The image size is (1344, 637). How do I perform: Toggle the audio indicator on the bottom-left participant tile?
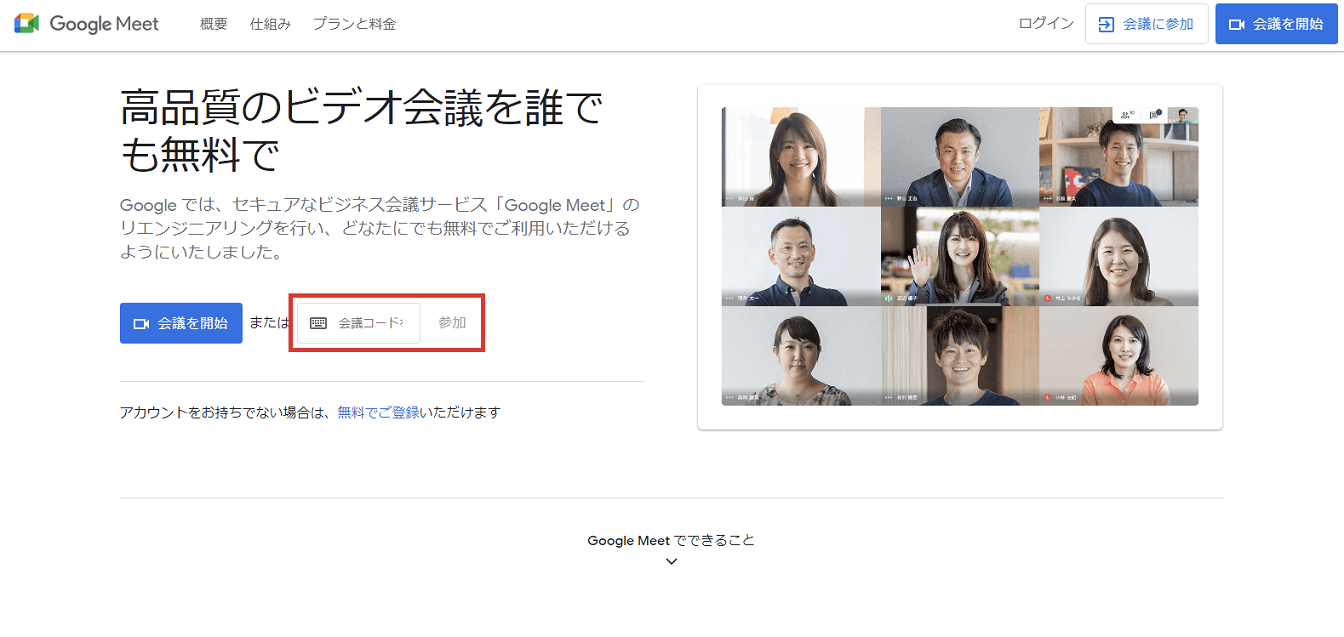[x=727, y=396]
